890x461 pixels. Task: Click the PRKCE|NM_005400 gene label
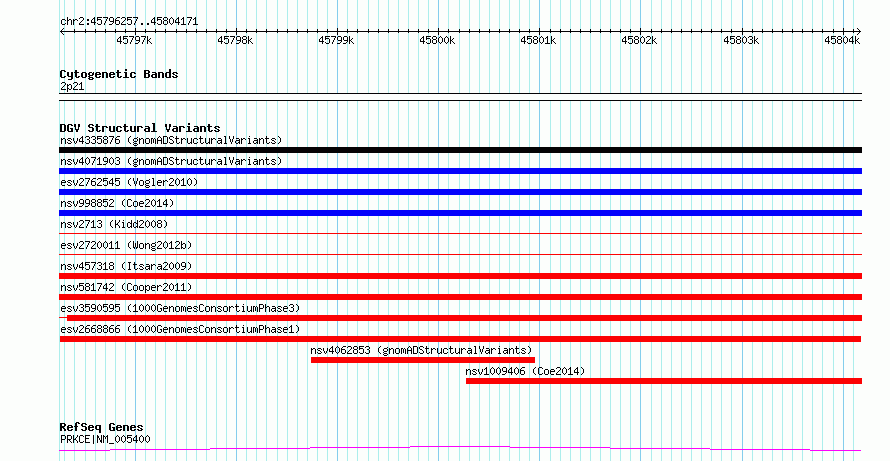pos(105,439)
